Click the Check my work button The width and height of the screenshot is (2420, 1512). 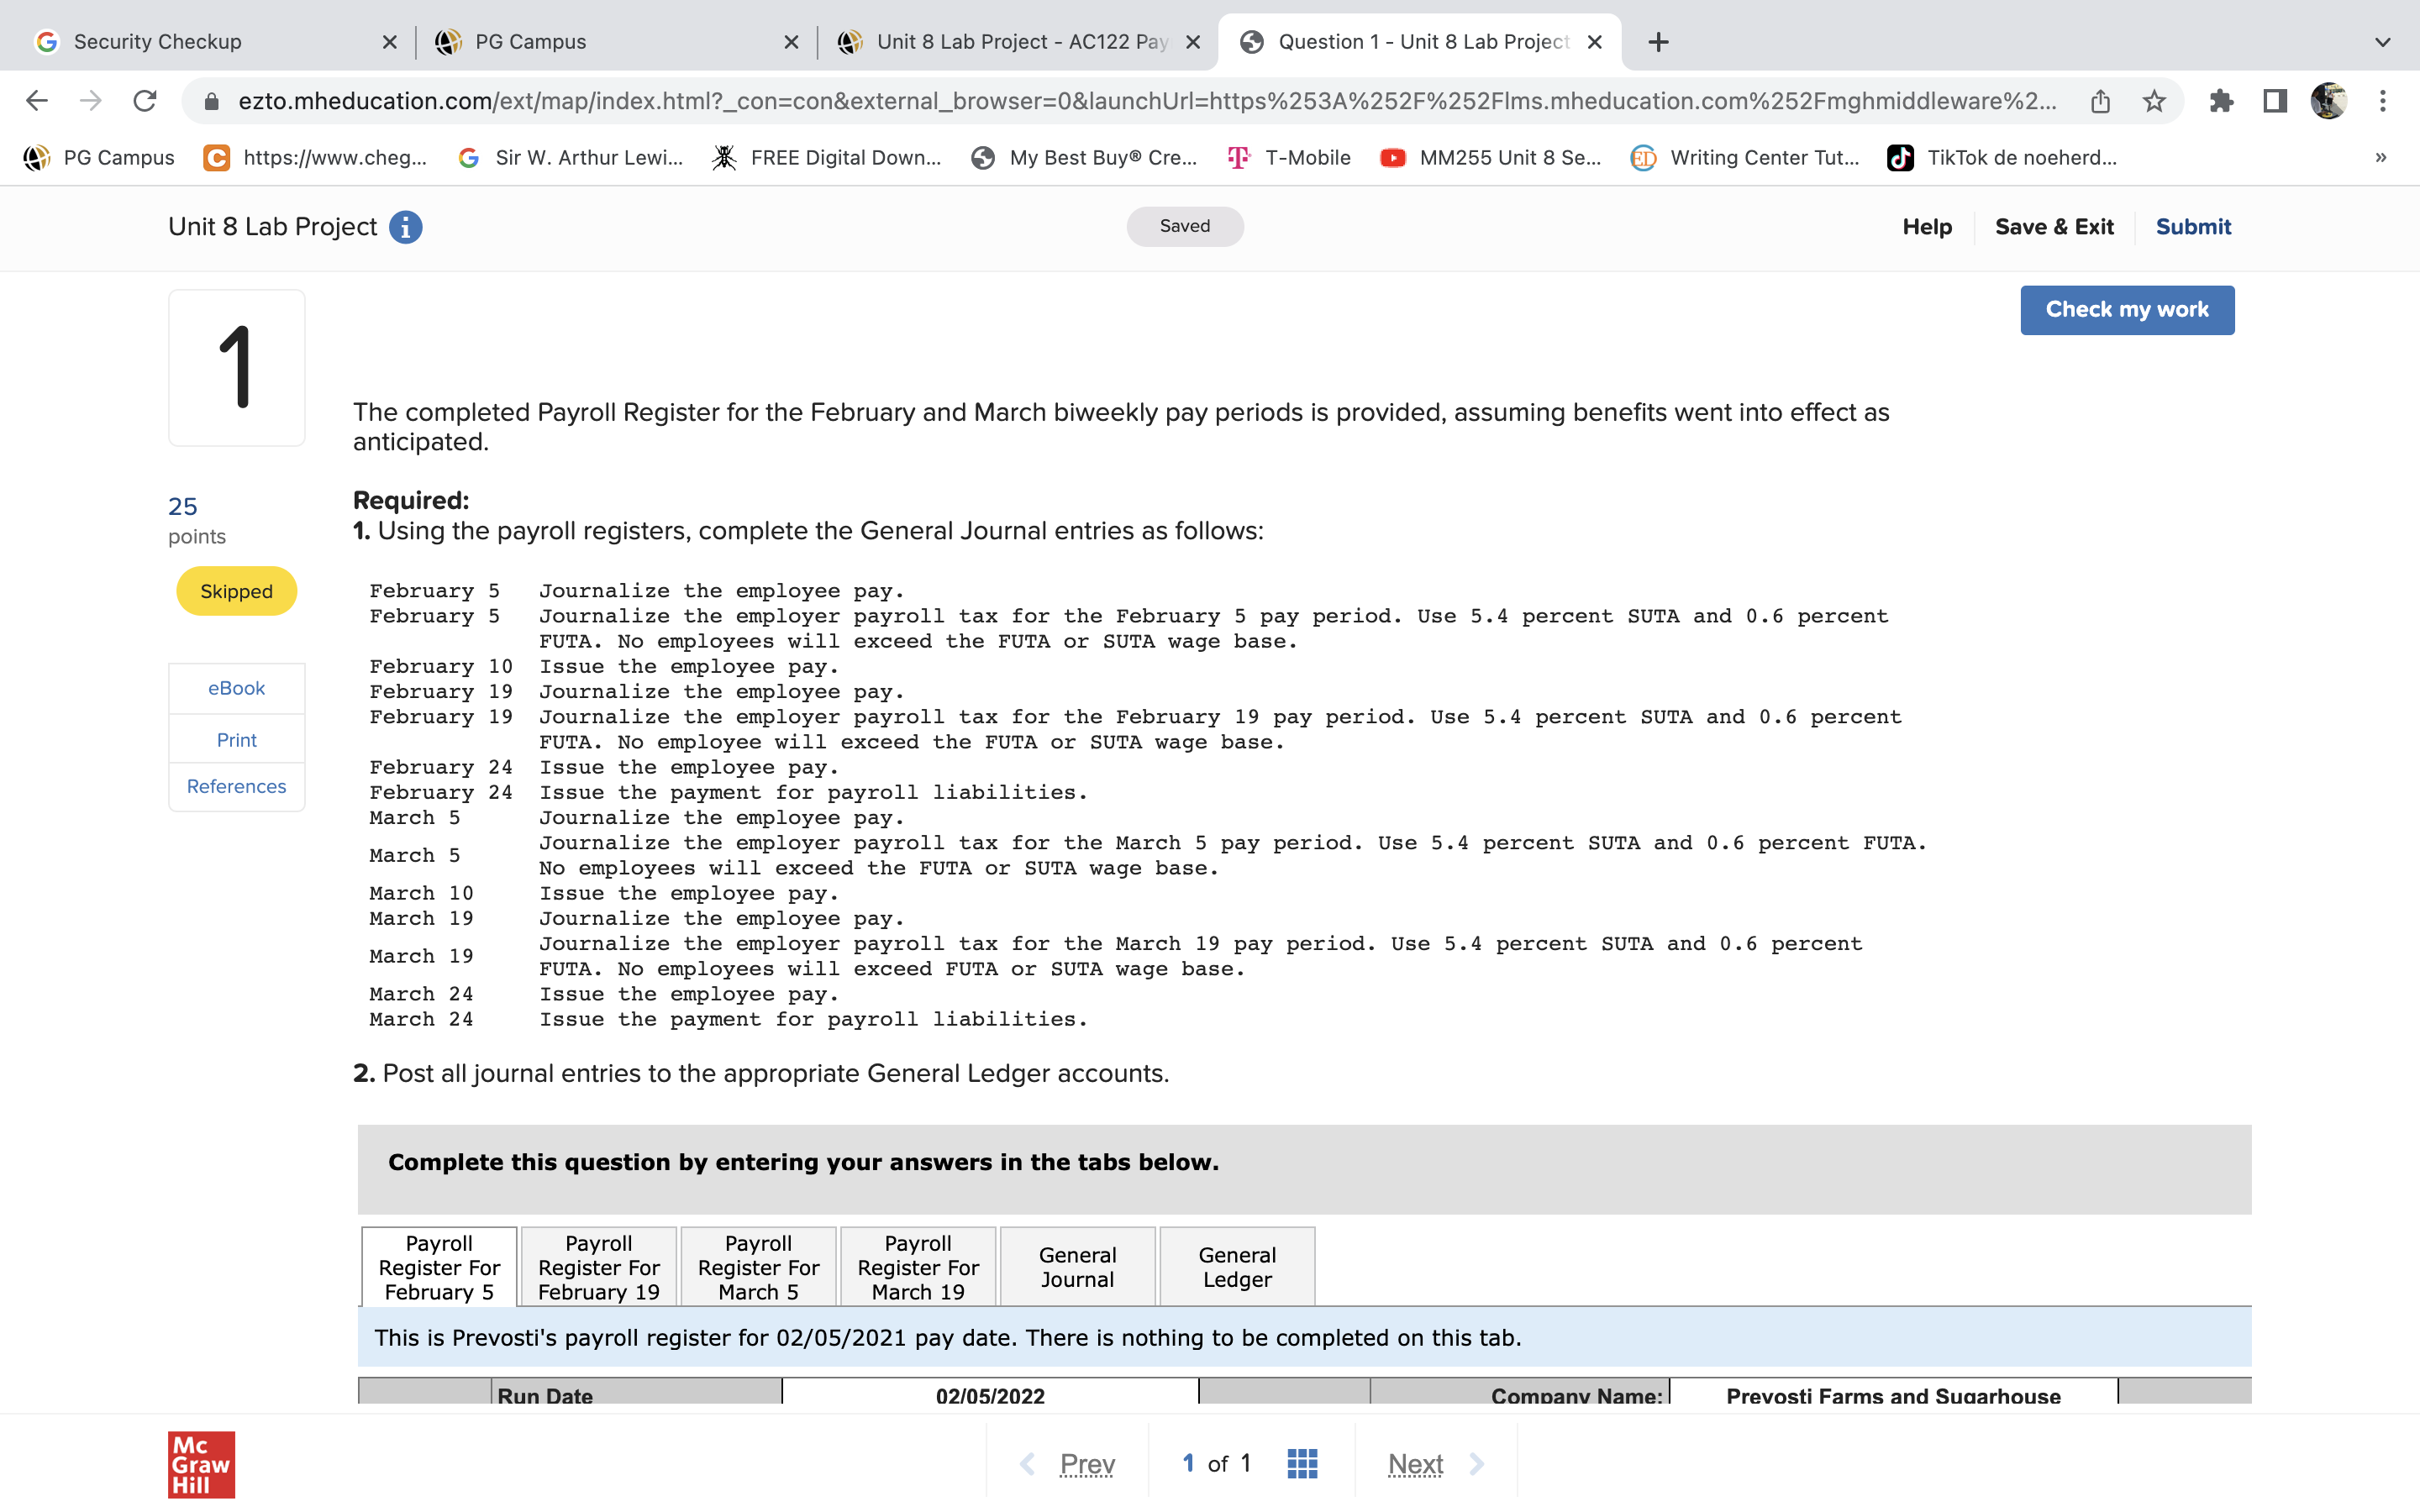[2126, 310]
